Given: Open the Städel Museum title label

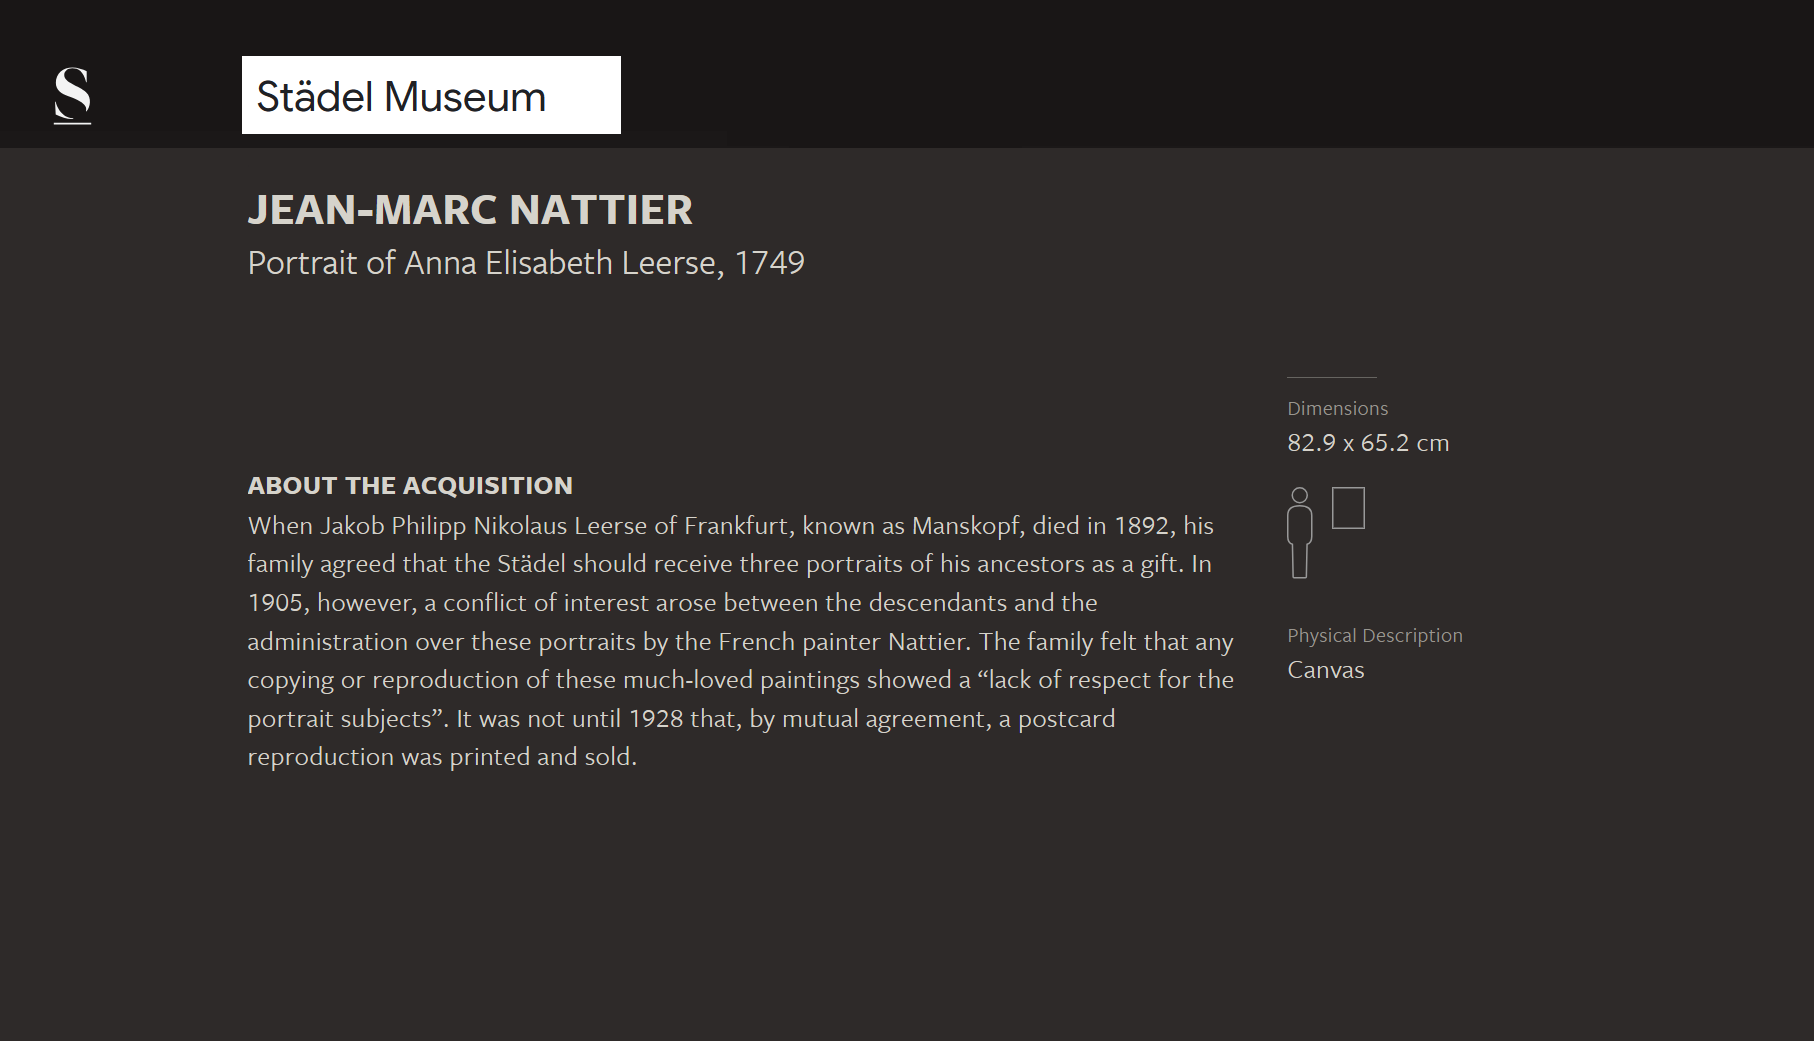Looking at the screenshot, I should (x=431, y=95).
